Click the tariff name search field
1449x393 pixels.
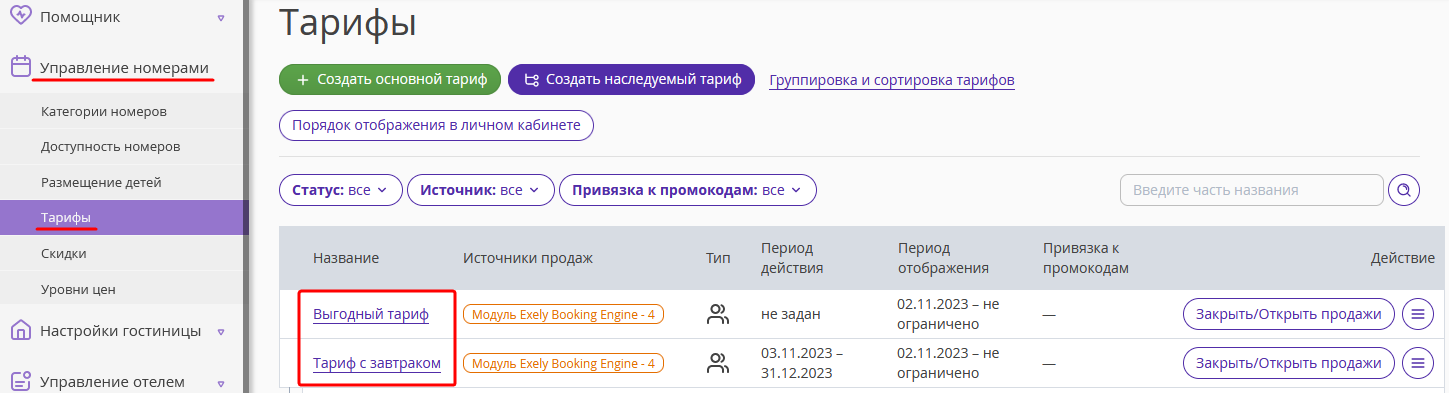[x=1252, y=190]
